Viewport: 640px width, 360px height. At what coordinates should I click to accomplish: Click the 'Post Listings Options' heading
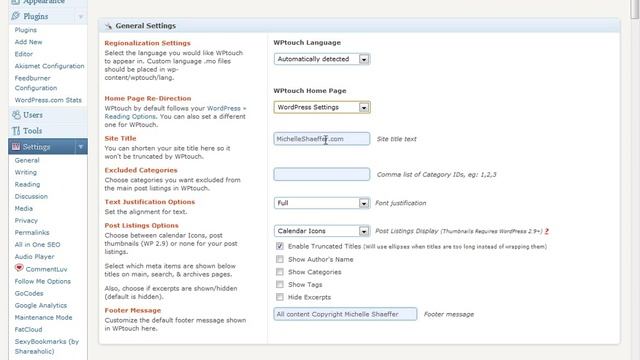[x=141, y=226]
